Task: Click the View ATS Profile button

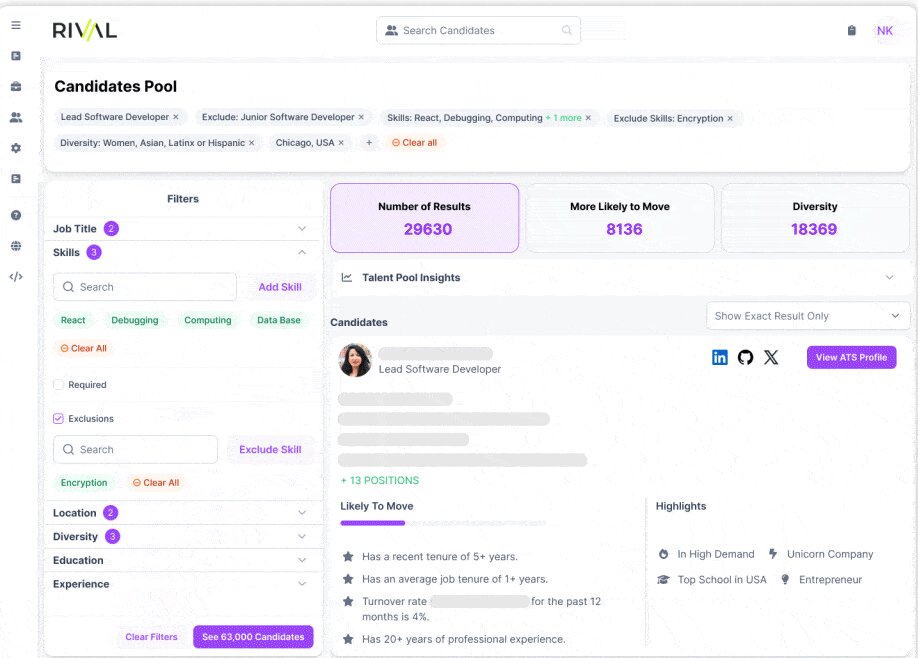Action: point(851,357)
